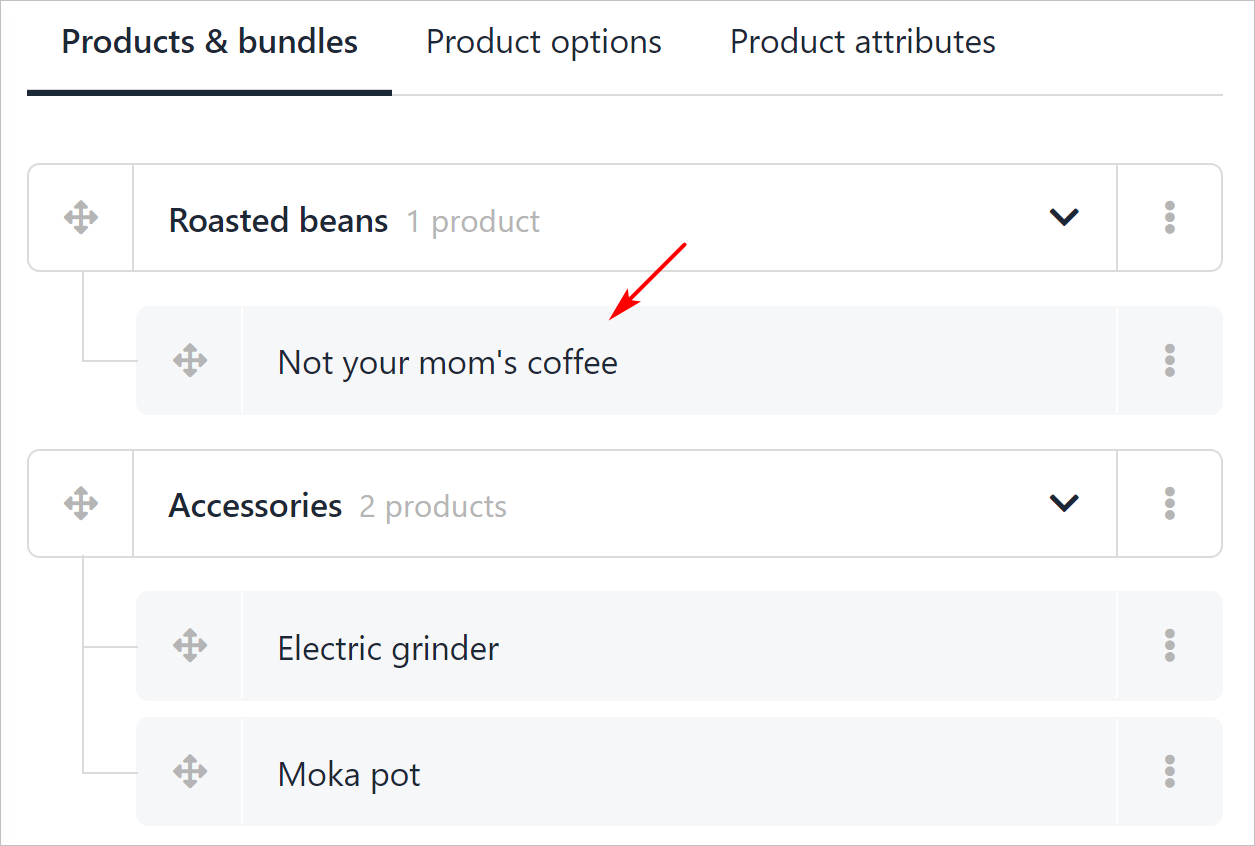Open the three-dot menu for Electric grinder
Image resolution: width=1255 pixels, height=846 pixels.
pyautogui.click(x=1169, y=646)
